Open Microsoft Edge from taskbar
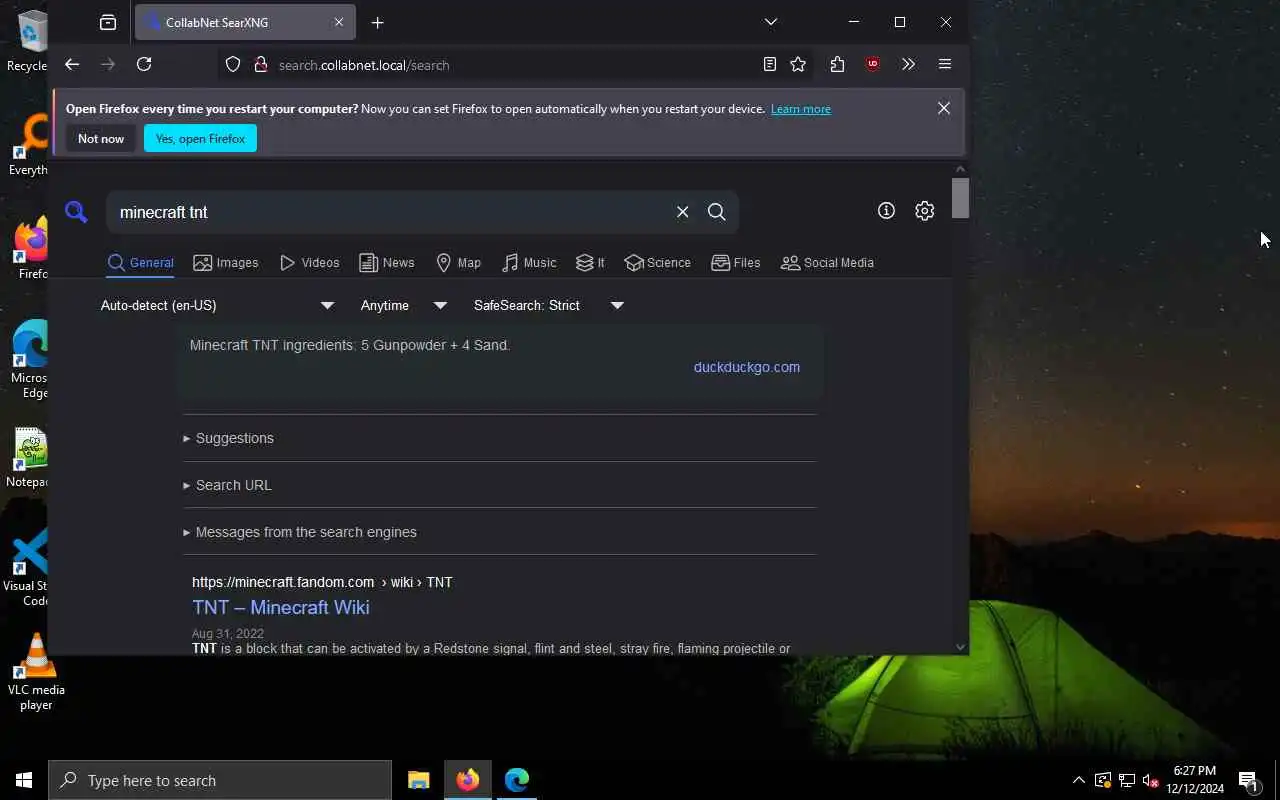 coord(517,780)
